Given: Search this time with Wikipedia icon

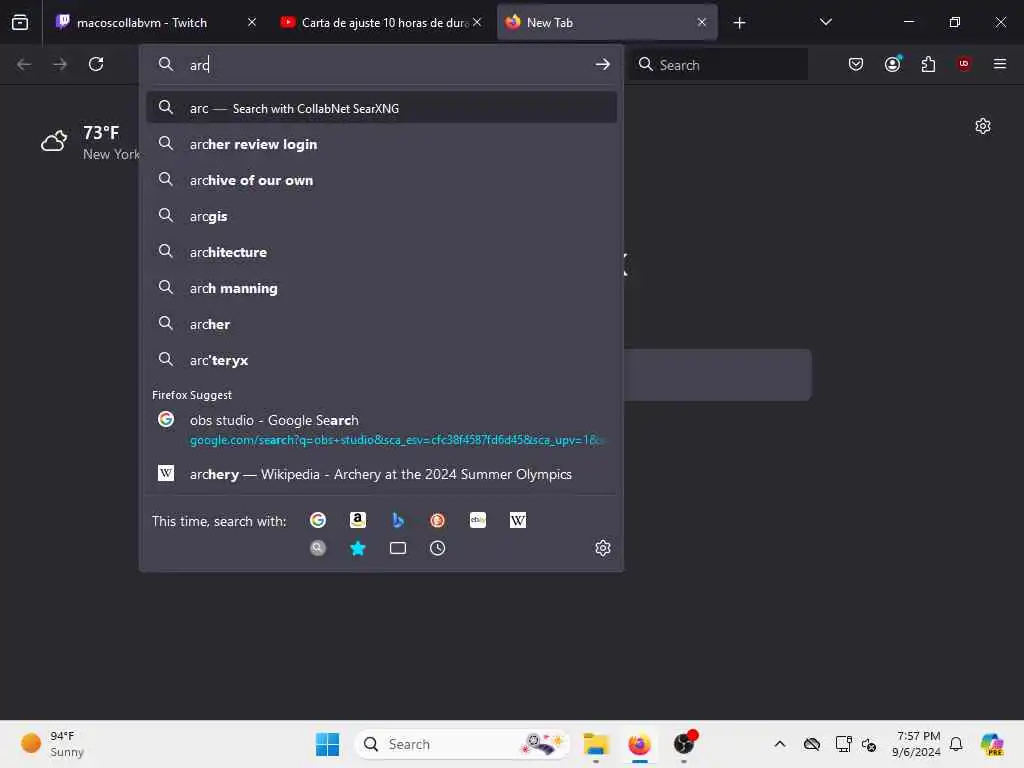Looking at the screenshot, I should tap(518, 520).
